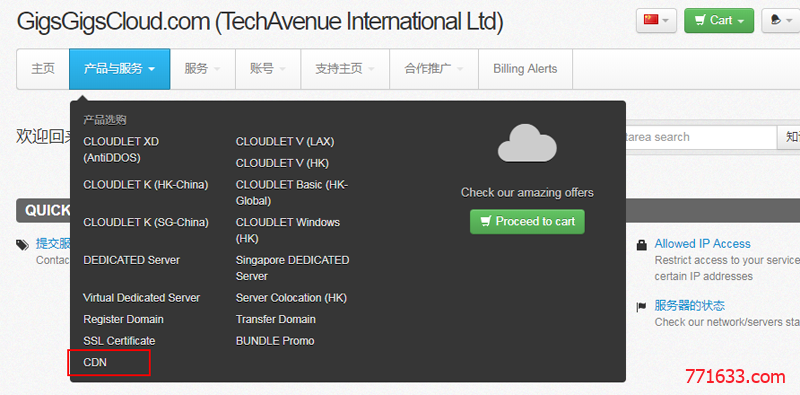Click the China flag language icon
The image size is (800, 395).
coord(656,20)
